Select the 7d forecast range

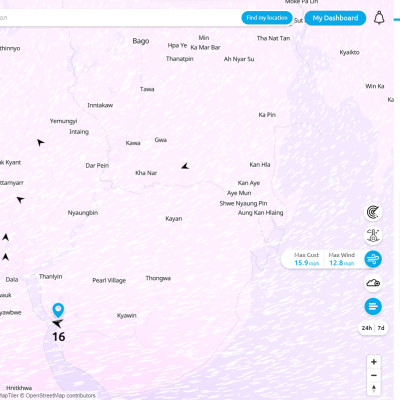(x=381, y=328)
